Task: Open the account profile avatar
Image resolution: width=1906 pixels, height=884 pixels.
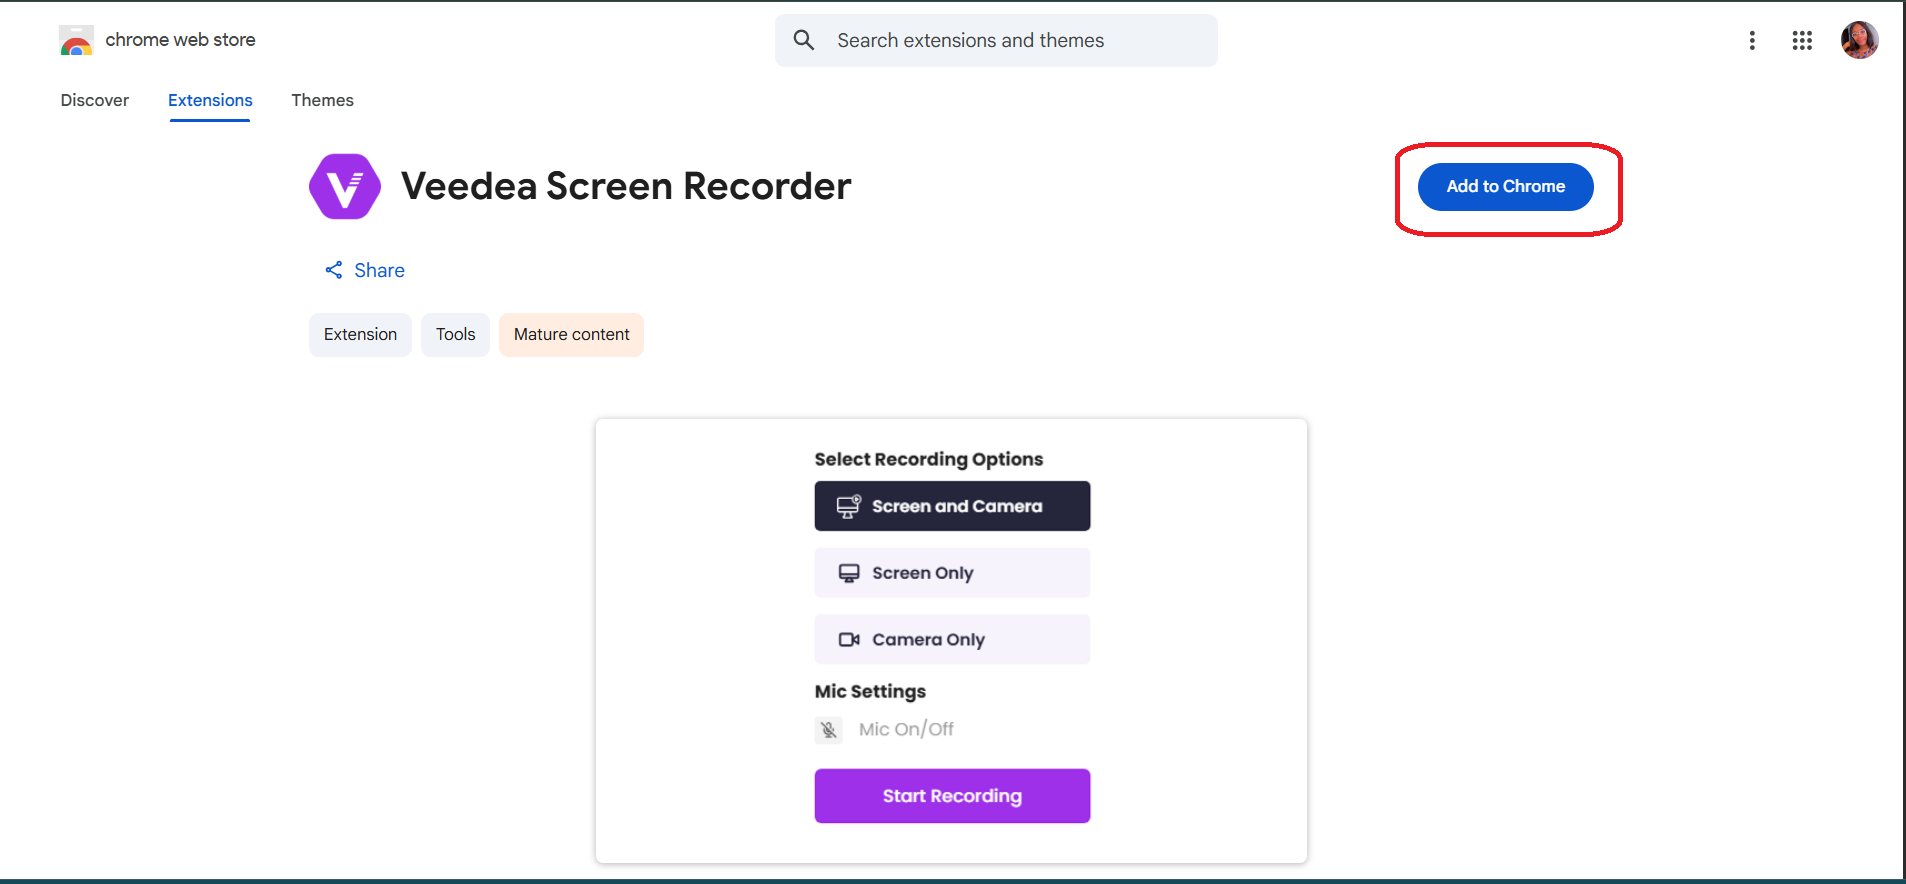Action: [x=1860, y=40]
